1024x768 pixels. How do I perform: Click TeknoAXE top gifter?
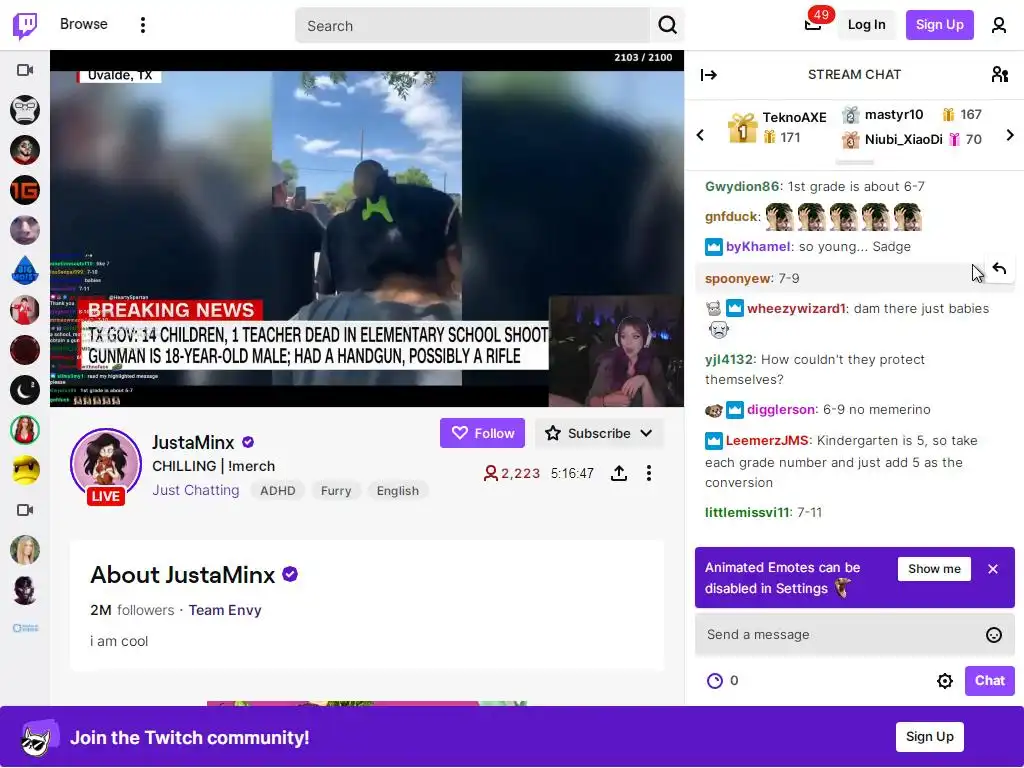click(794, 118)
